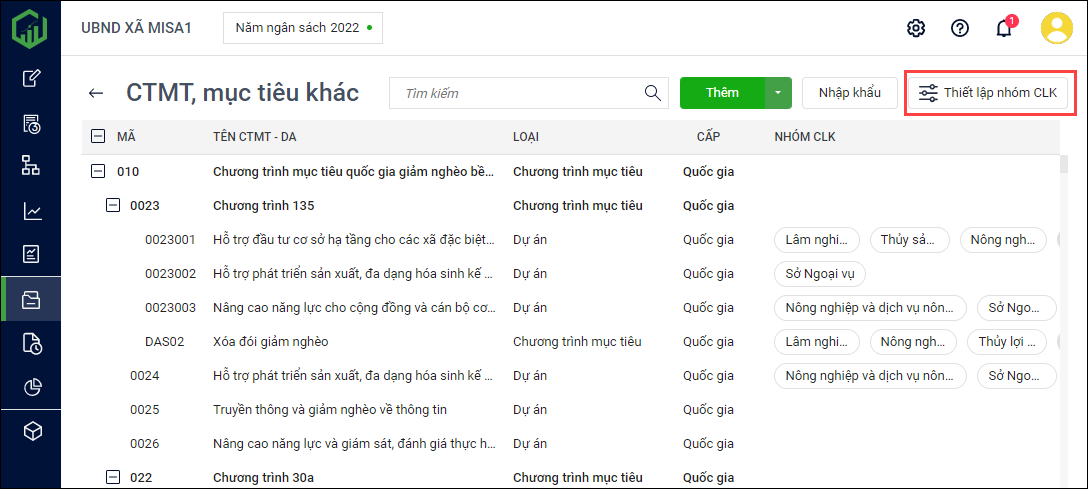Collapse the 010 program row

pos(98,172)
